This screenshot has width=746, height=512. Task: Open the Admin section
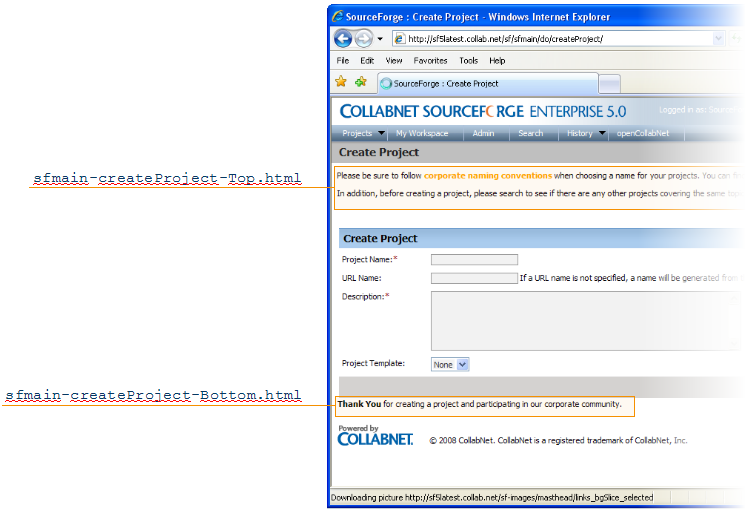coord(483,133)
